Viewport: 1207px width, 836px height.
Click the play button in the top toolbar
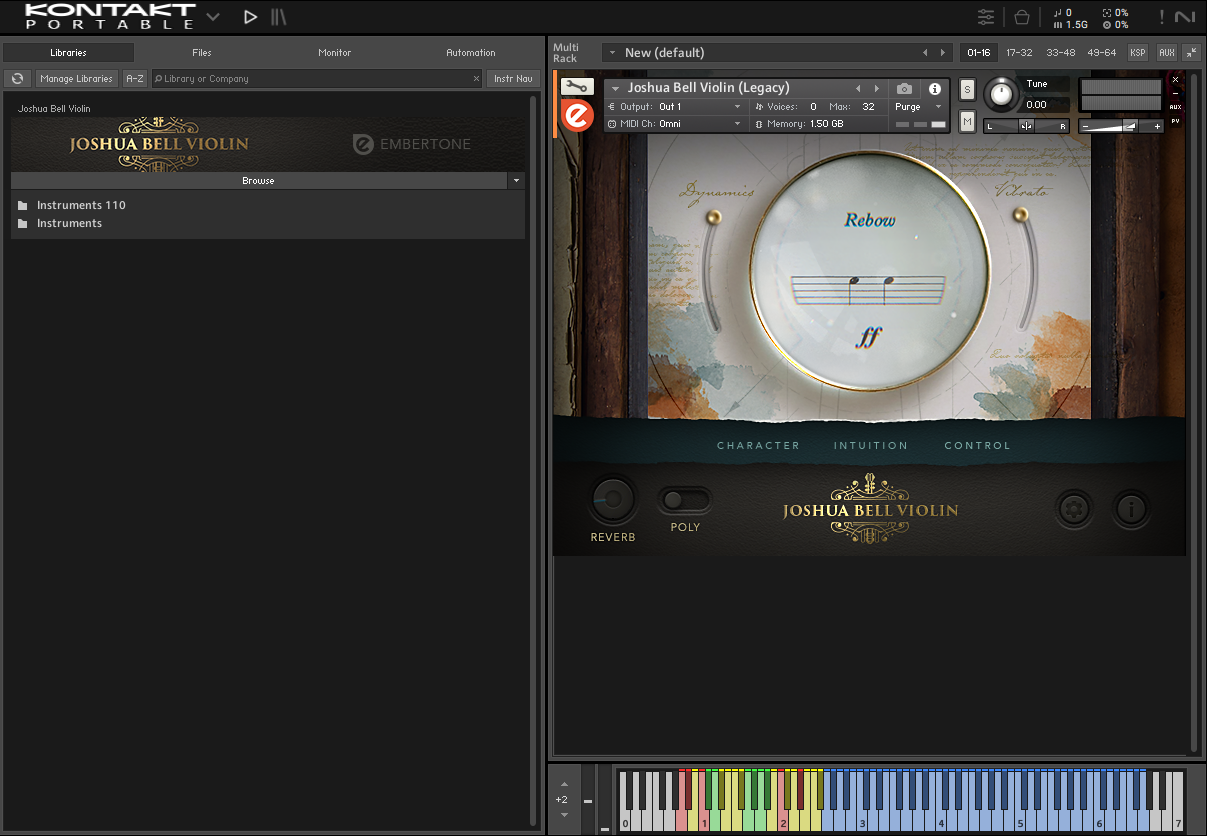coord(250,17)
